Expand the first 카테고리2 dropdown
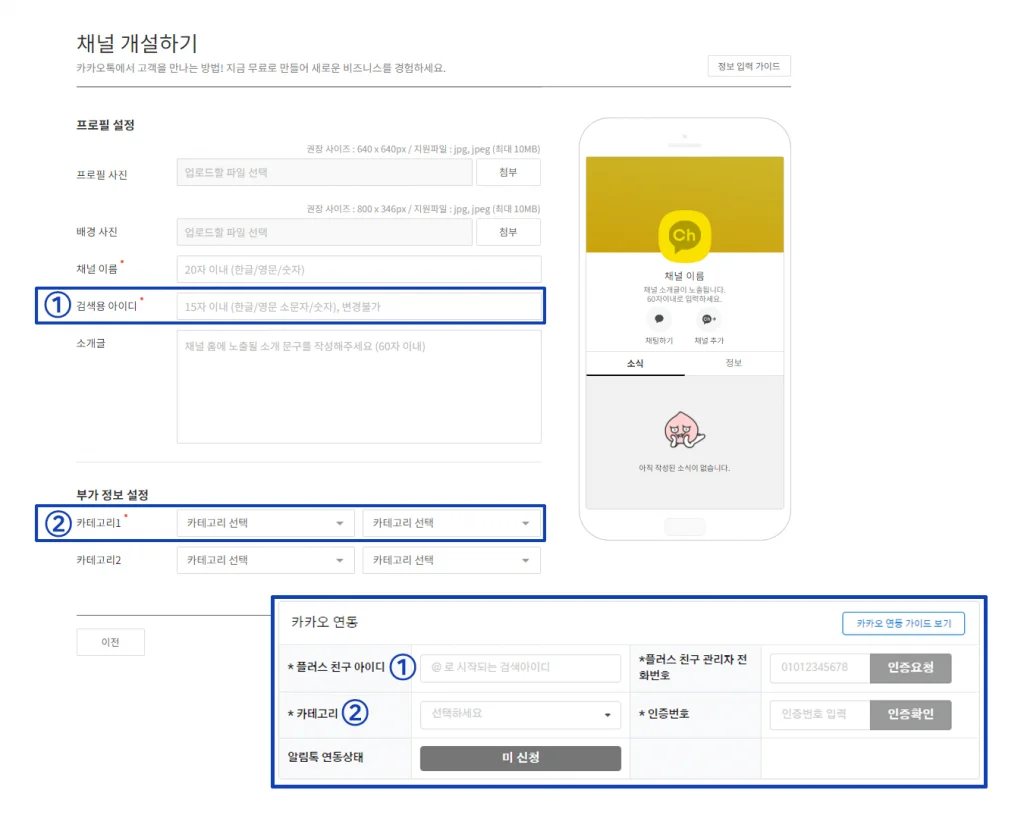The width and height of the screenshot is (1024, 834). coord(265,560)
